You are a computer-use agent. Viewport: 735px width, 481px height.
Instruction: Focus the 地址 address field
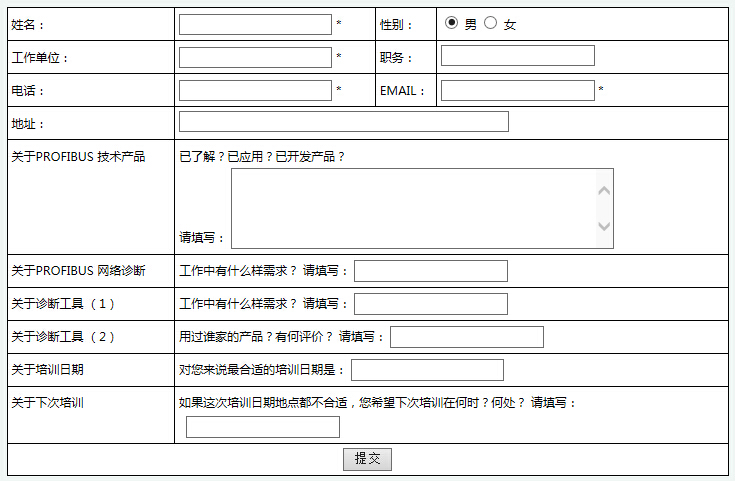pos(343,122)
